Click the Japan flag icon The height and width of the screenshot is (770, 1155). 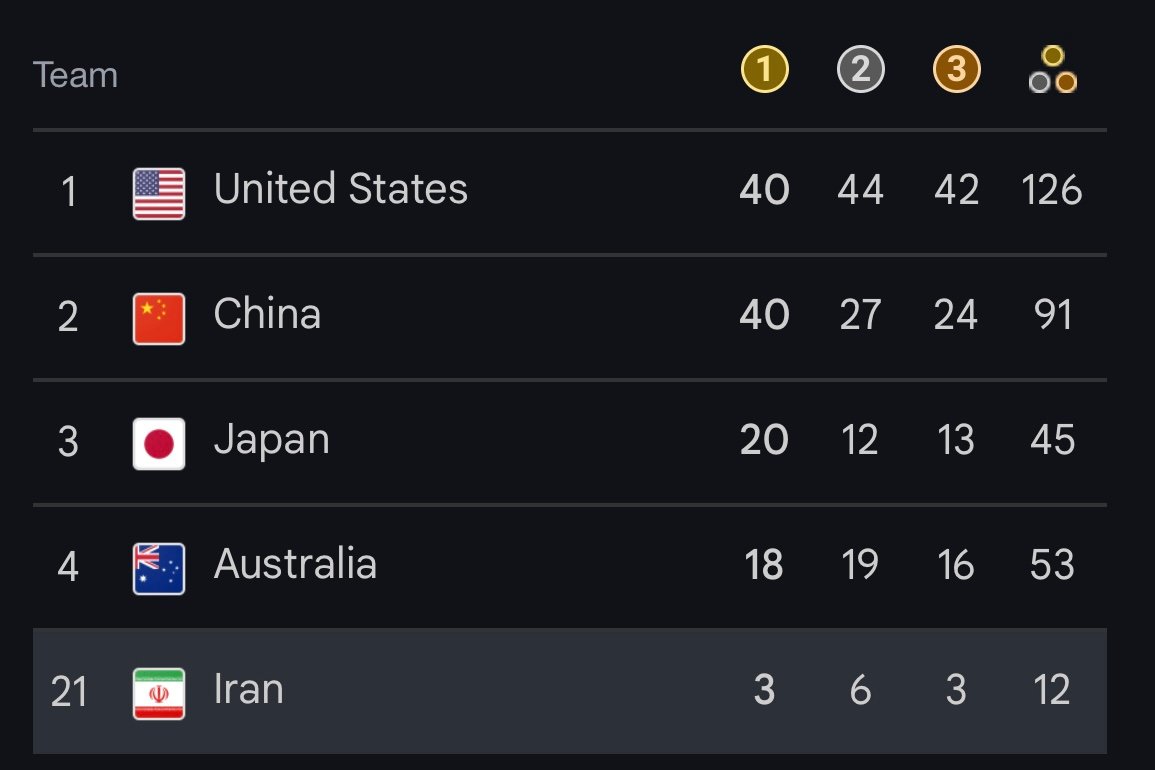point(158,444)
